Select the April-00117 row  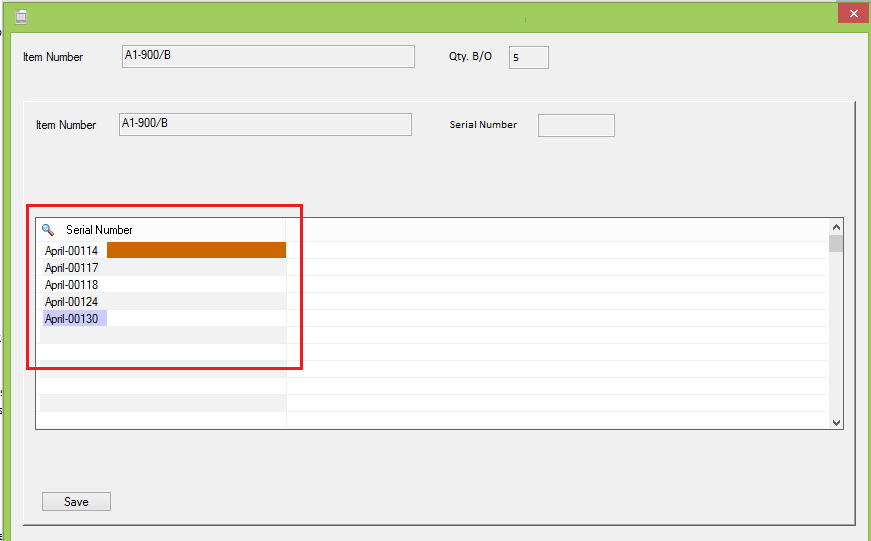click(x=71, y=268)
